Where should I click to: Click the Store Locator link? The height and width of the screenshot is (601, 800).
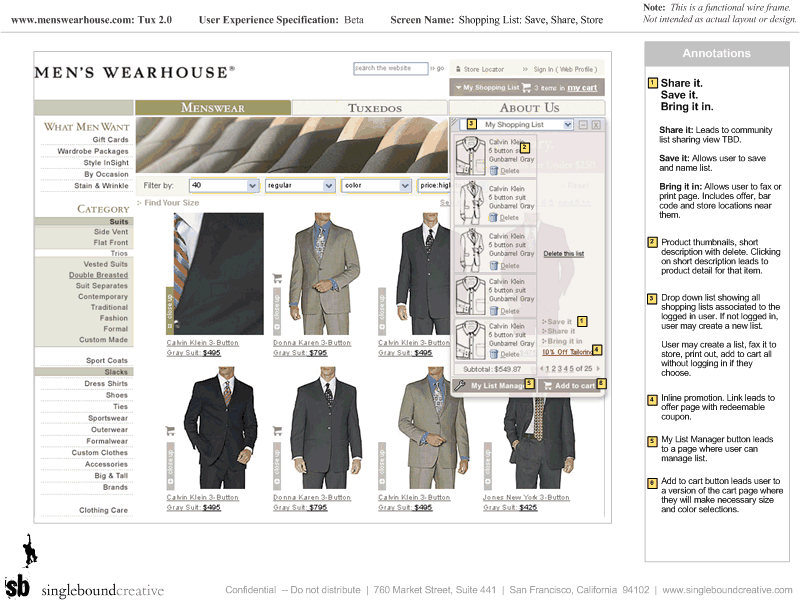click(483, 69)
